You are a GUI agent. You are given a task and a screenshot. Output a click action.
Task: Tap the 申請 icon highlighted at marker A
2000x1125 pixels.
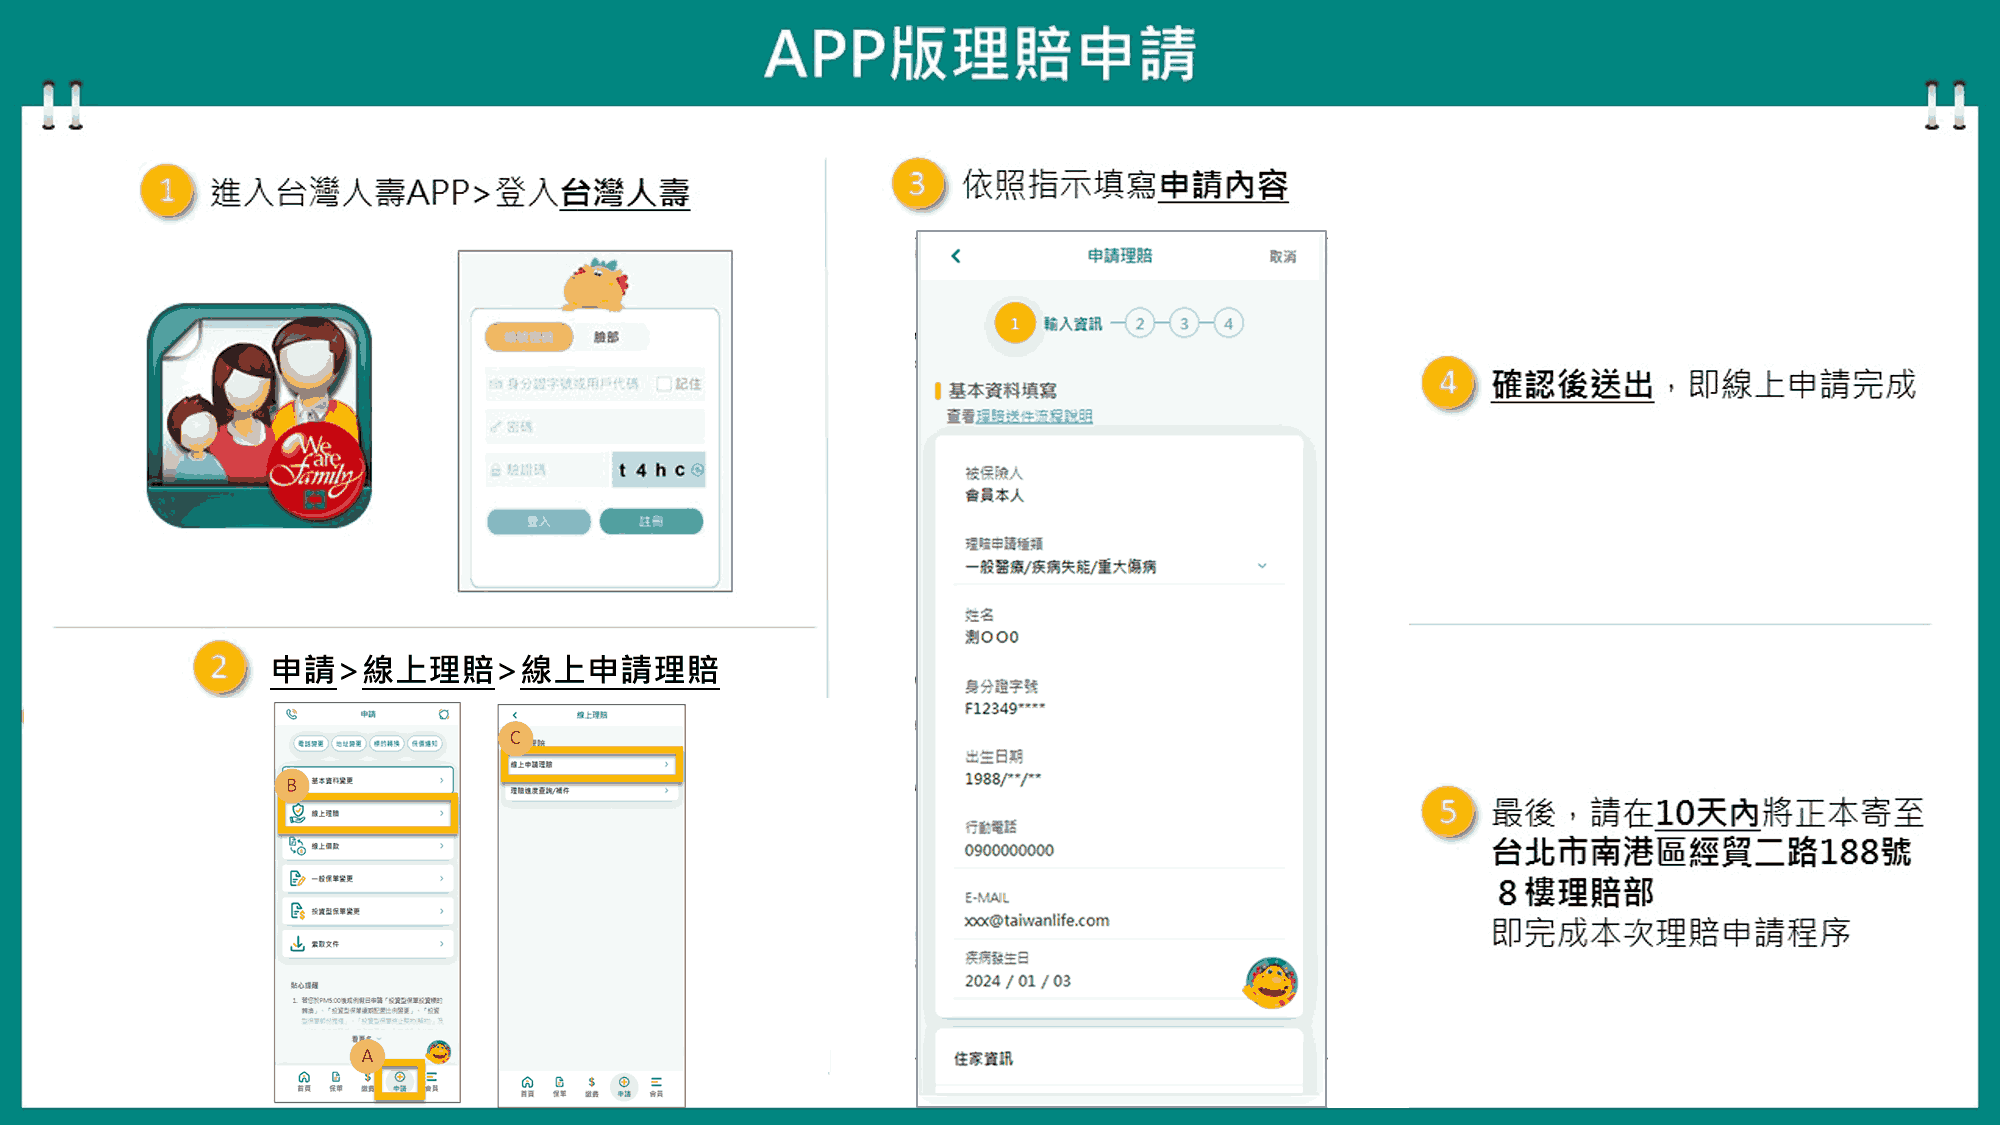(x=400, y=1080)
